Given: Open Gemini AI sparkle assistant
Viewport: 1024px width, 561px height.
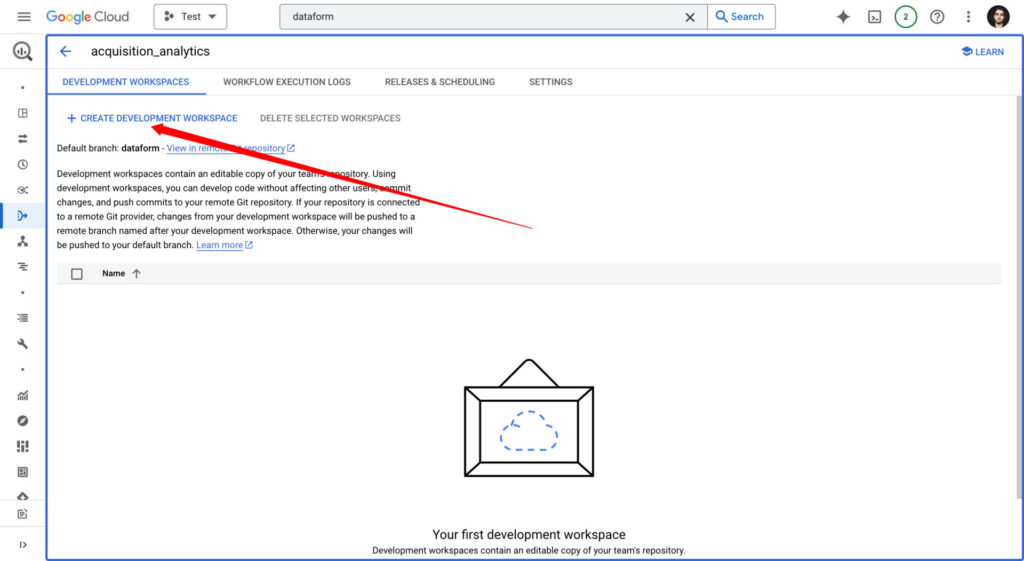Looking at the screenshot, I should (843, 17).
